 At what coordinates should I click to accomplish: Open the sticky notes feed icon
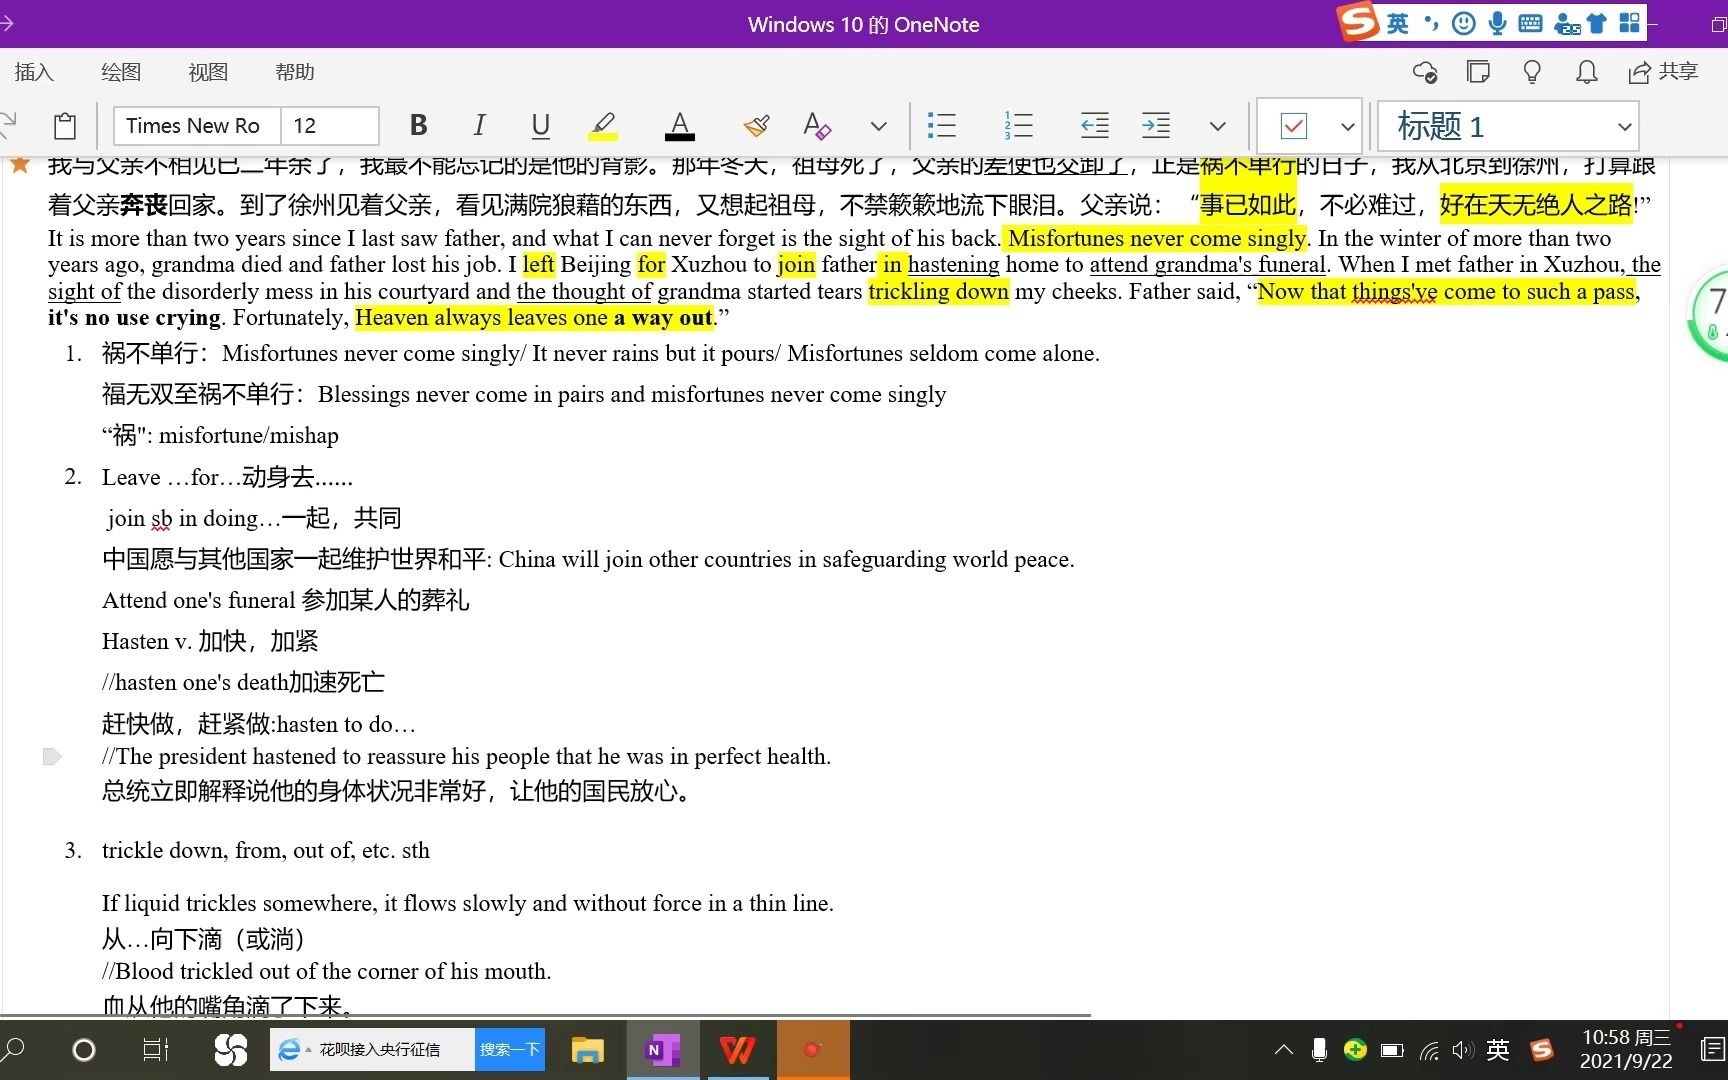click(x=1478, y=72)
